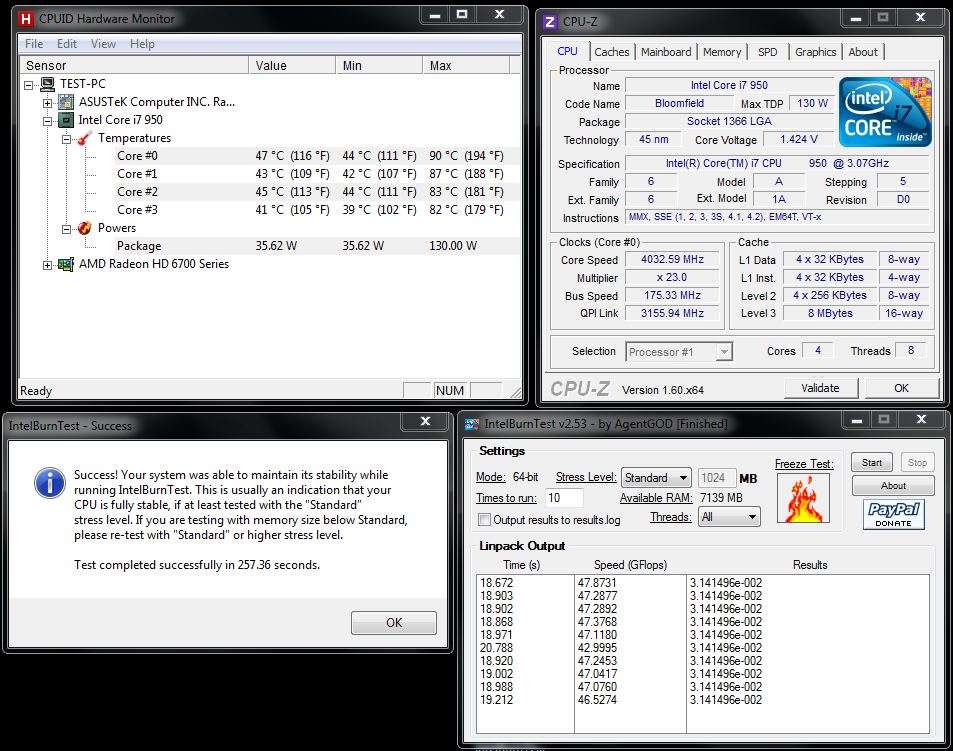Image resolution: width=953 pixels, height=751 pixels.
Task: Maximize the CPUID Hardware Monitor window
Action: 463,15
